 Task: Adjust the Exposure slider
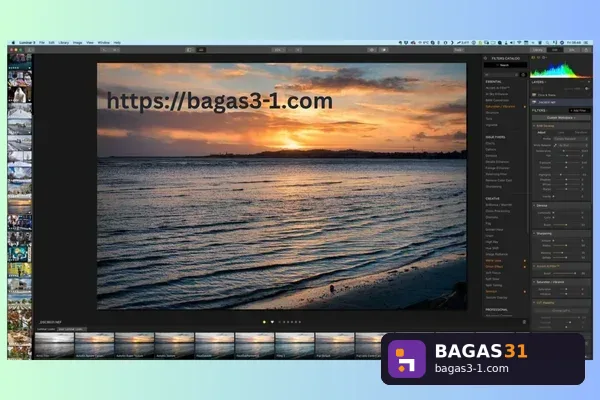pyautogui.click(x=566, y=162)
